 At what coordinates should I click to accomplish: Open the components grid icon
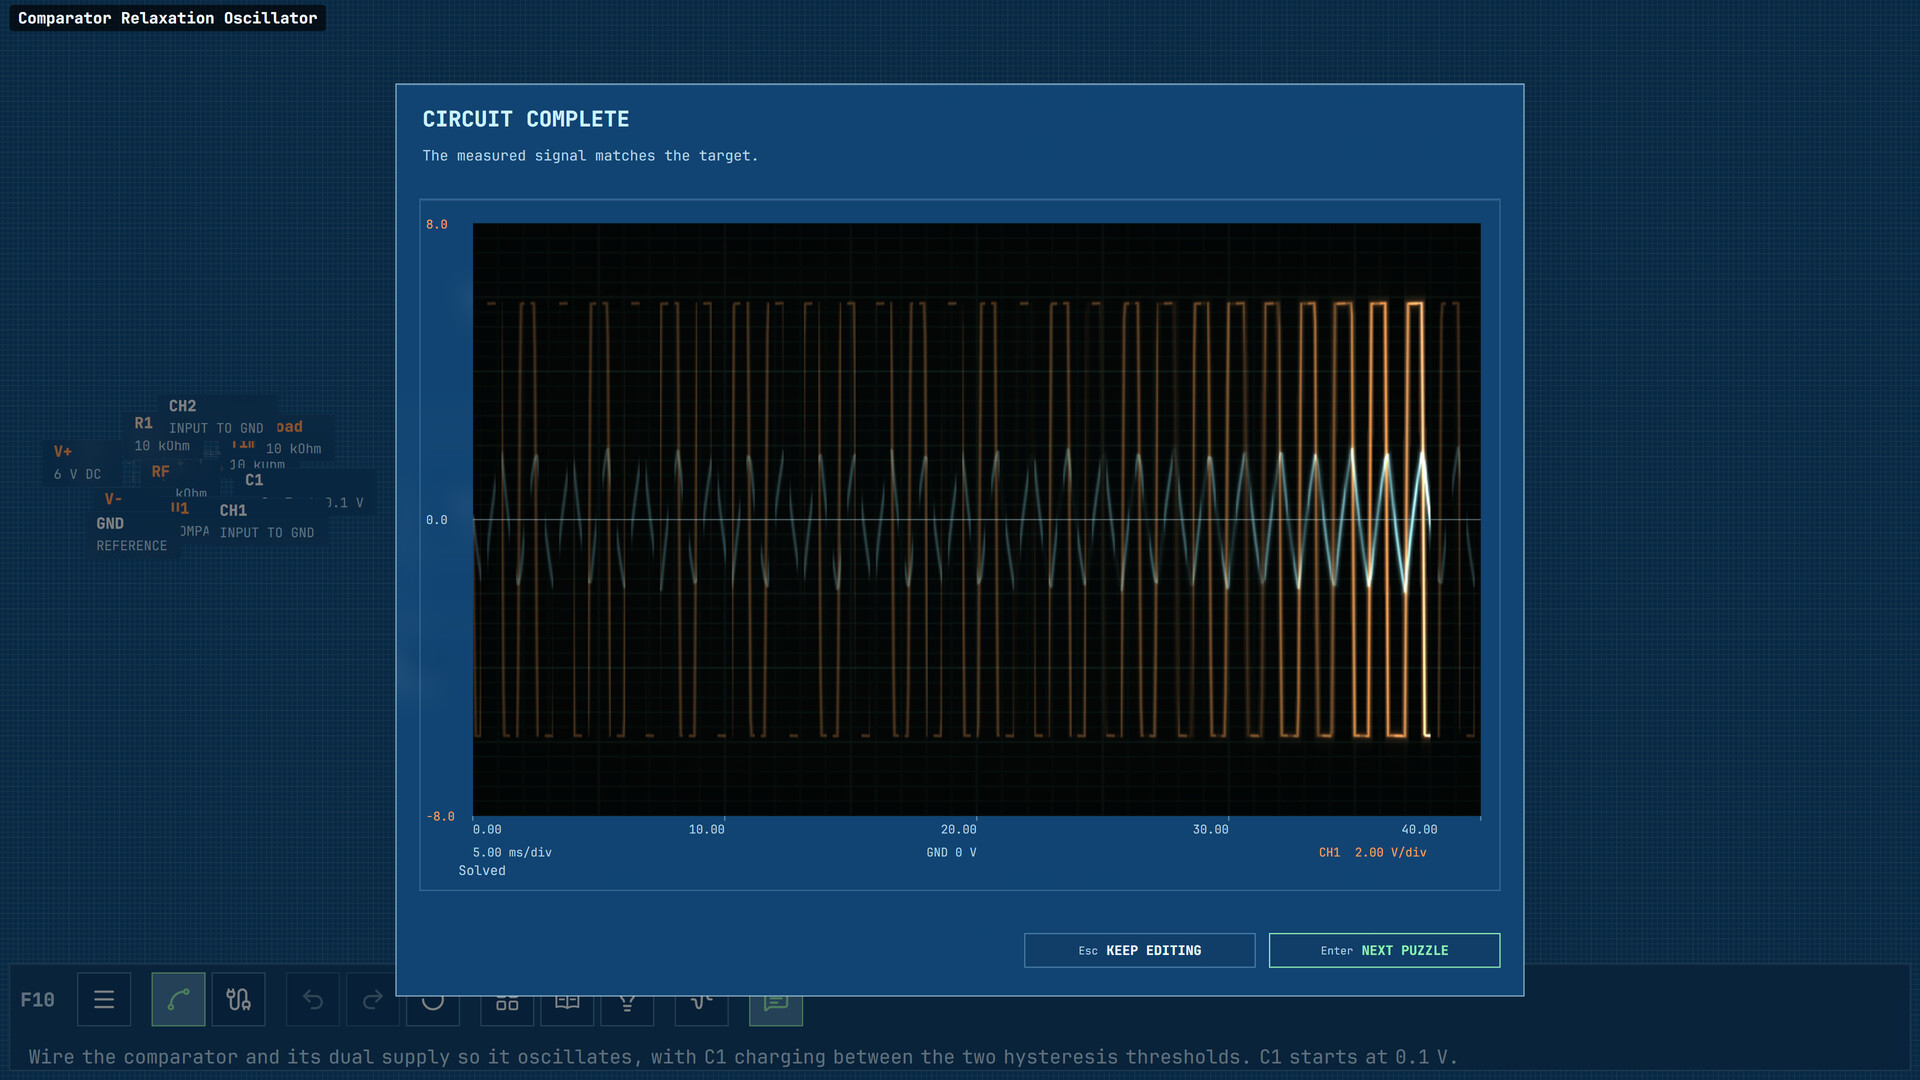tap(507, 1010)
